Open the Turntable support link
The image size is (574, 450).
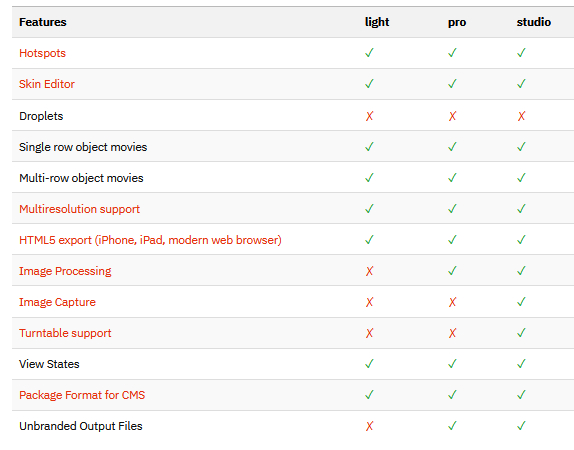coord(65,333)
